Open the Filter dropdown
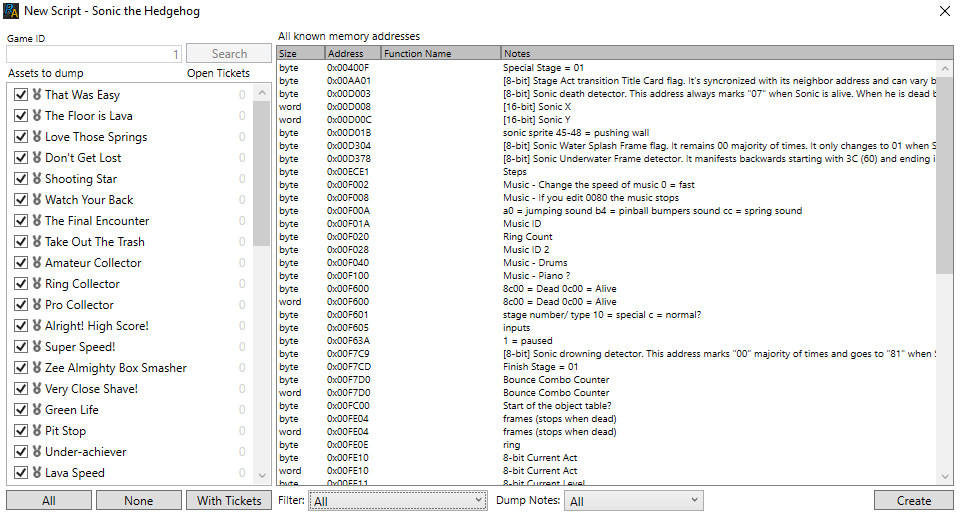Viewport: 960px width, 516px height. [398, 501]
